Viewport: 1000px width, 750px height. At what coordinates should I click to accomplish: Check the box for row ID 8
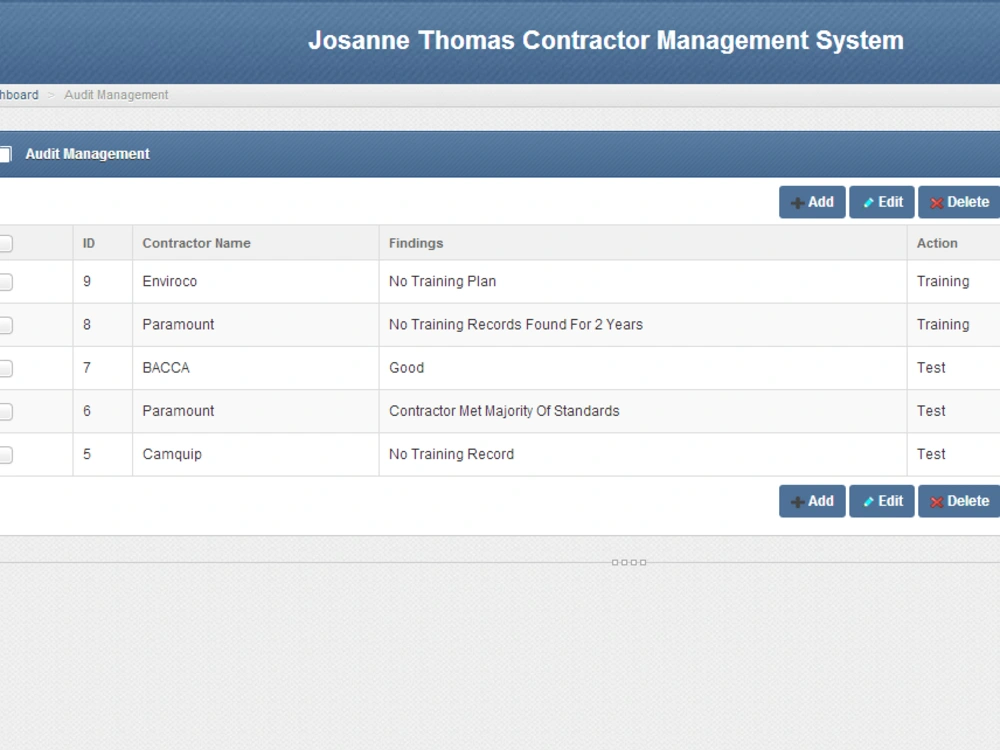[5, 325]
